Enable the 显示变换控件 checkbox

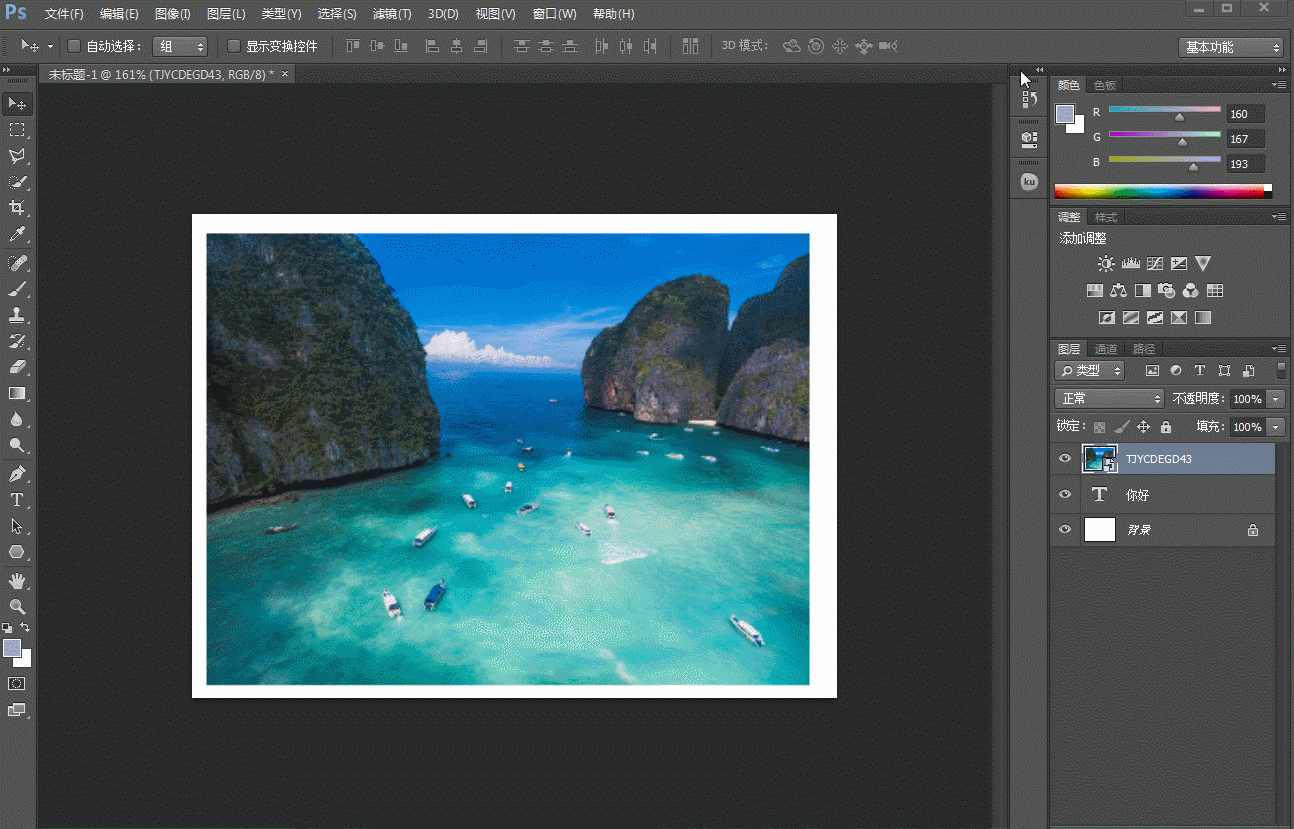click(x=234, y=46)
